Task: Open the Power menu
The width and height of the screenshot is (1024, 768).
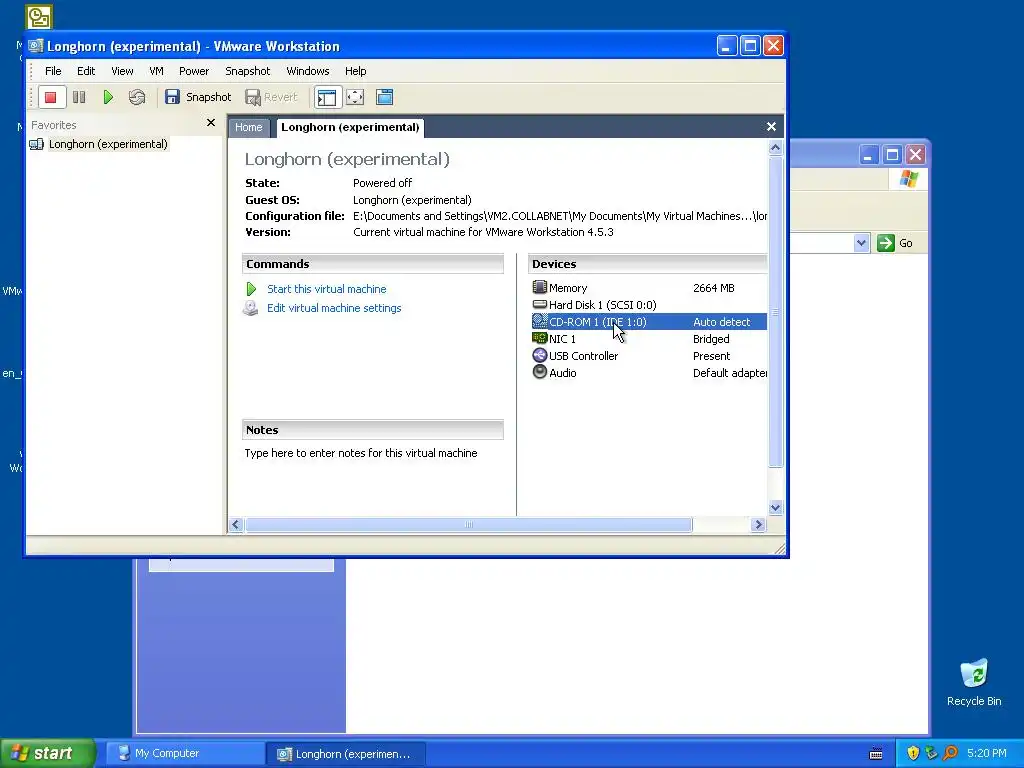Action: [194, 71]
